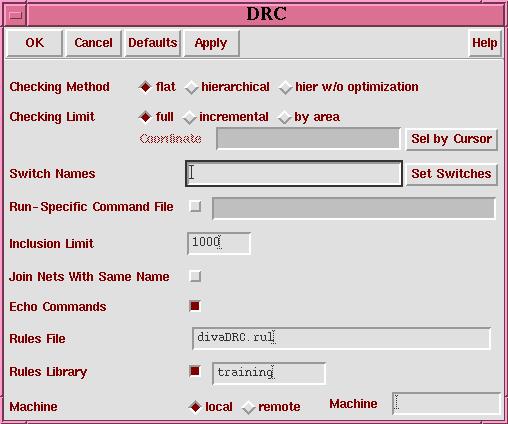This screenshot has width=508, height=424.
Task: Click the Cancel button
Action: [x=93, y=43]
